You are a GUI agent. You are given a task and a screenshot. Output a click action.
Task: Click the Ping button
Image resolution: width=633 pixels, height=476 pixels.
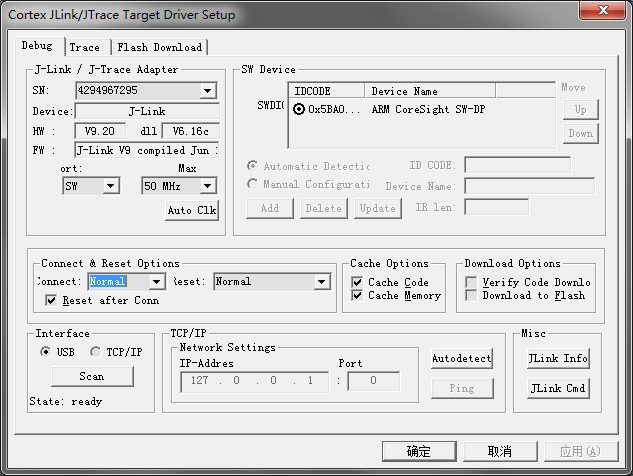point(462,388)
